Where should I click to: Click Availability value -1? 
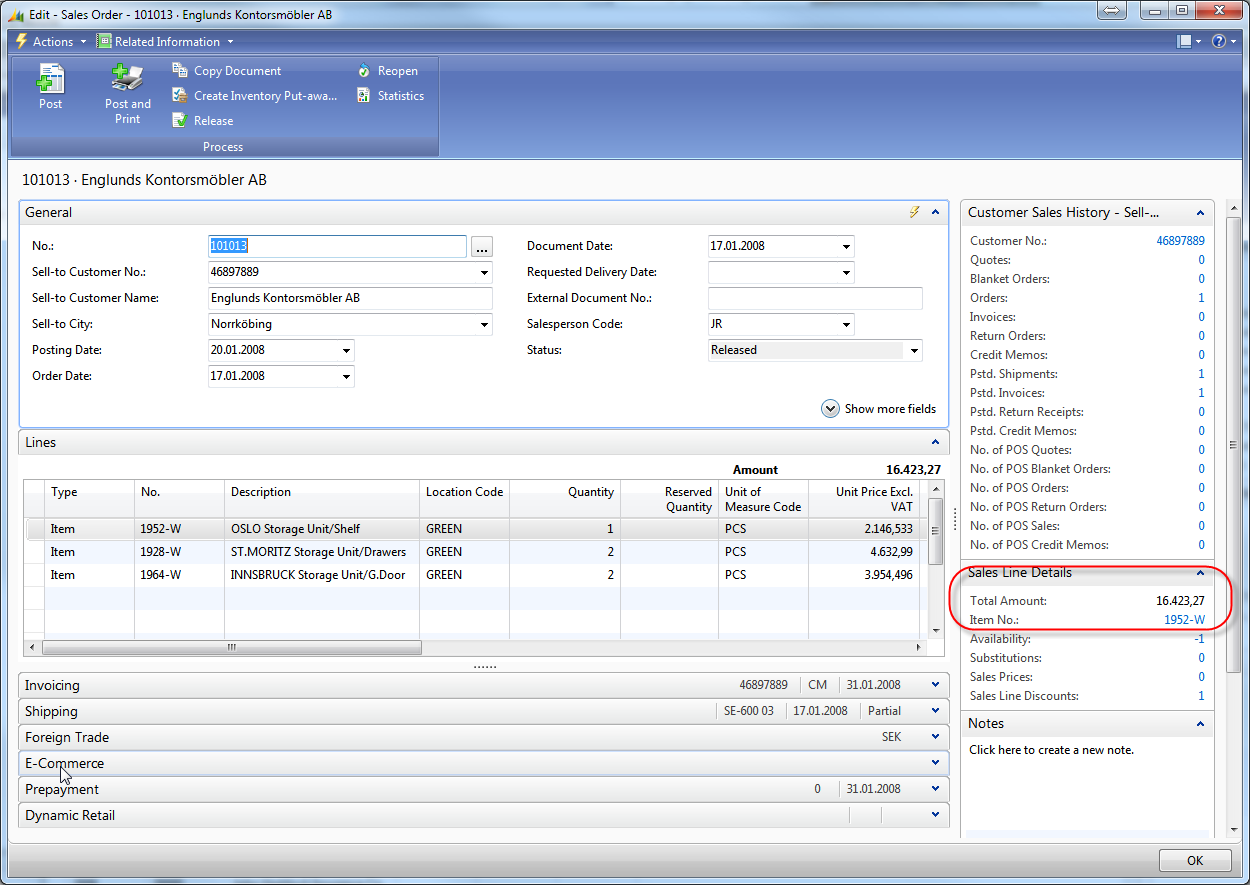pos(1199,639)
